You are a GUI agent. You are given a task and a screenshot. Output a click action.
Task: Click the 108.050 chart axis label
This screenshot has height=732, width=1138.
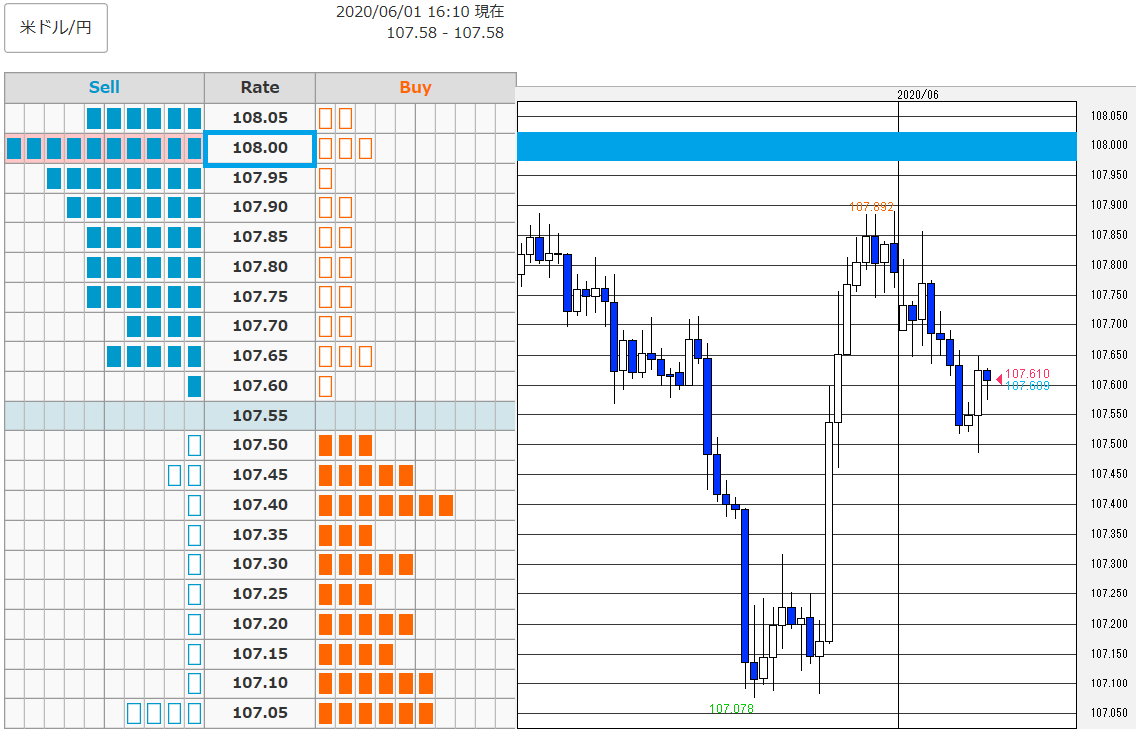click(x=1109, y=116)
